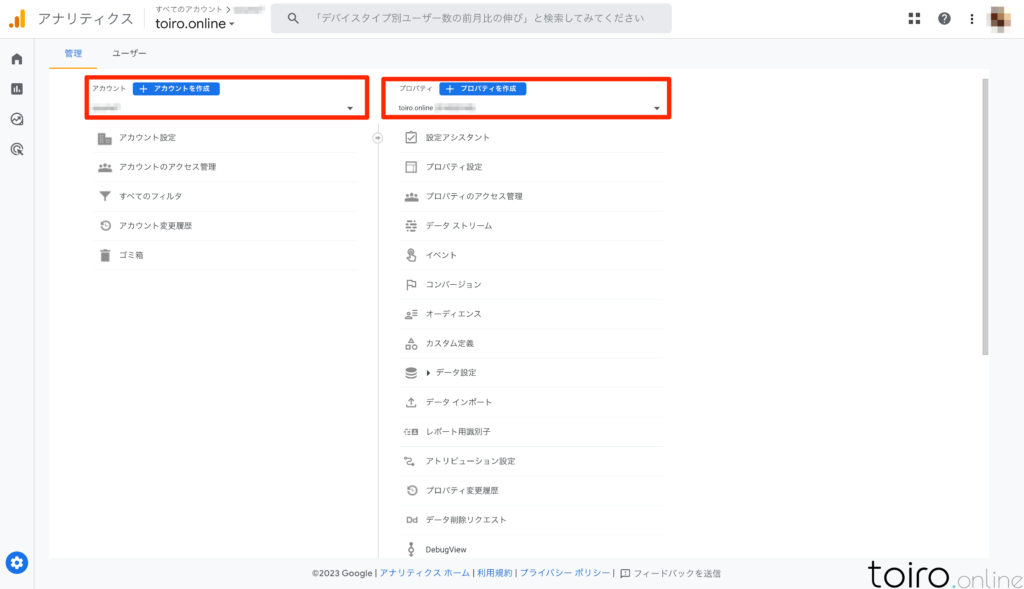Image resolution: width=1024 pixels, height=589 pixels.
Task: Expand the property selector dropdown
Action: click(x=657, y=108)
